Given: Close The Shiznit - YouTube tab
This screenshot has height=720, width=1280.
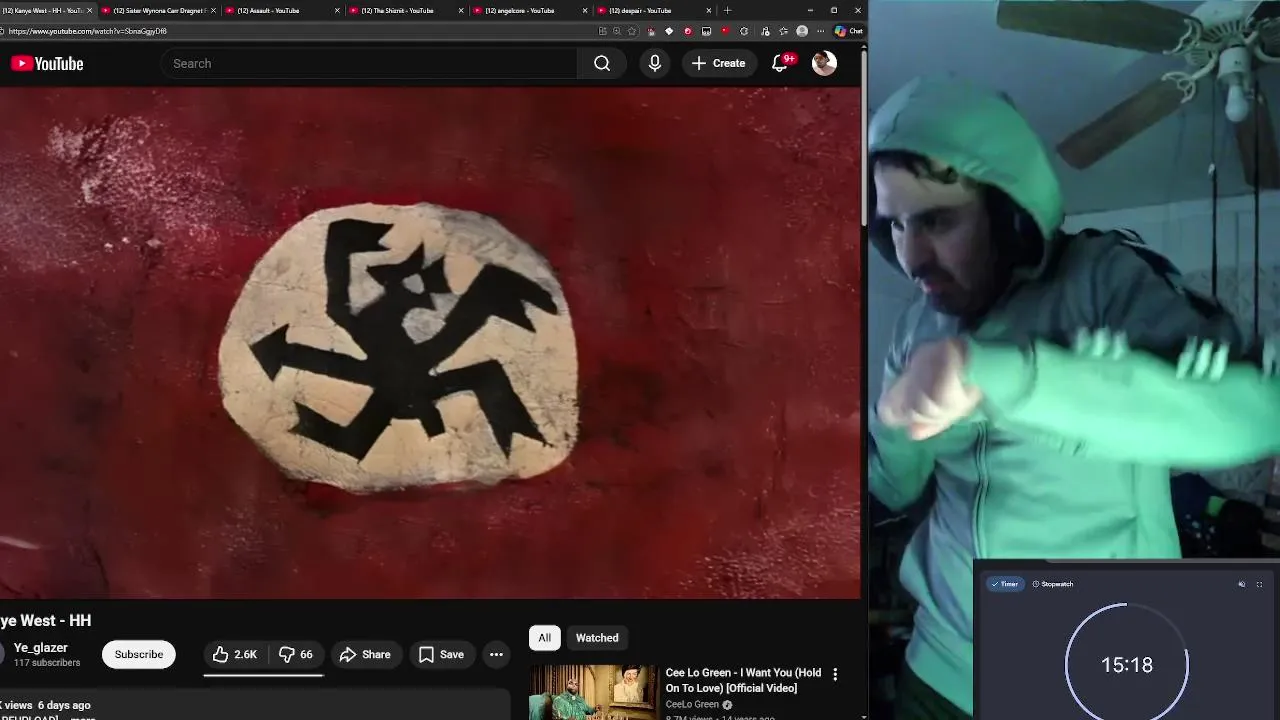Looking at the screenshot, I should 461,10.
